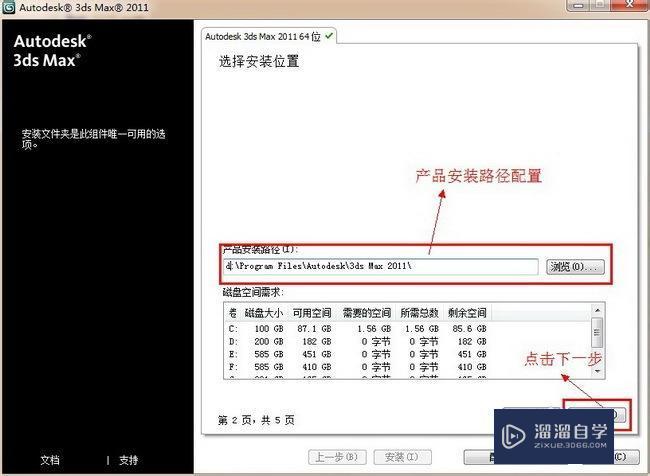650x476 pixels.
Task: Select the E: drive row label
Action: [x=233, y=355]
